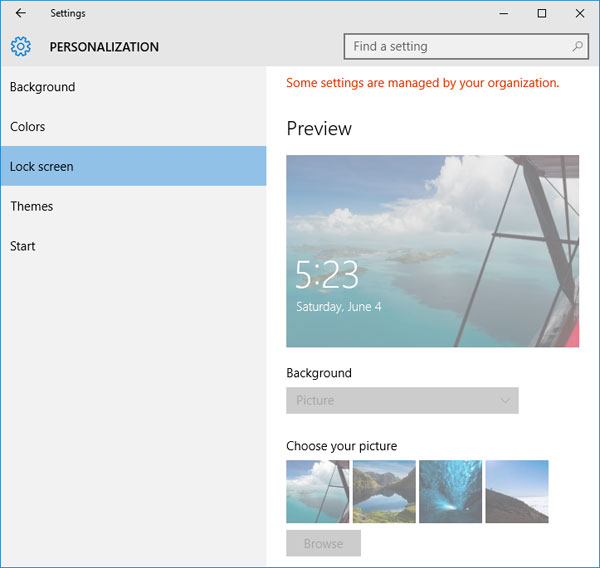Viewport: 600px width, 568px height.
Task: Click the magnifier icon in the search box
Action: [578, 46]
